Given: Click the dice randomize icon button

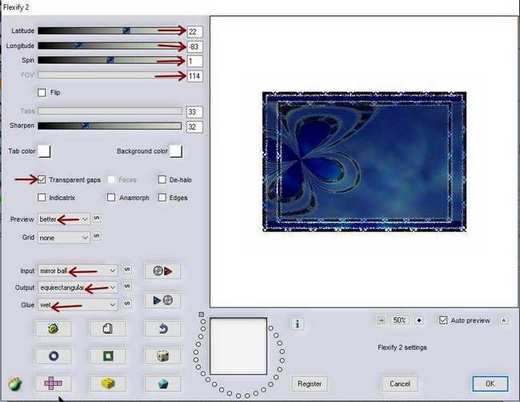Looking at the screenshot, I should coord(163,356).
